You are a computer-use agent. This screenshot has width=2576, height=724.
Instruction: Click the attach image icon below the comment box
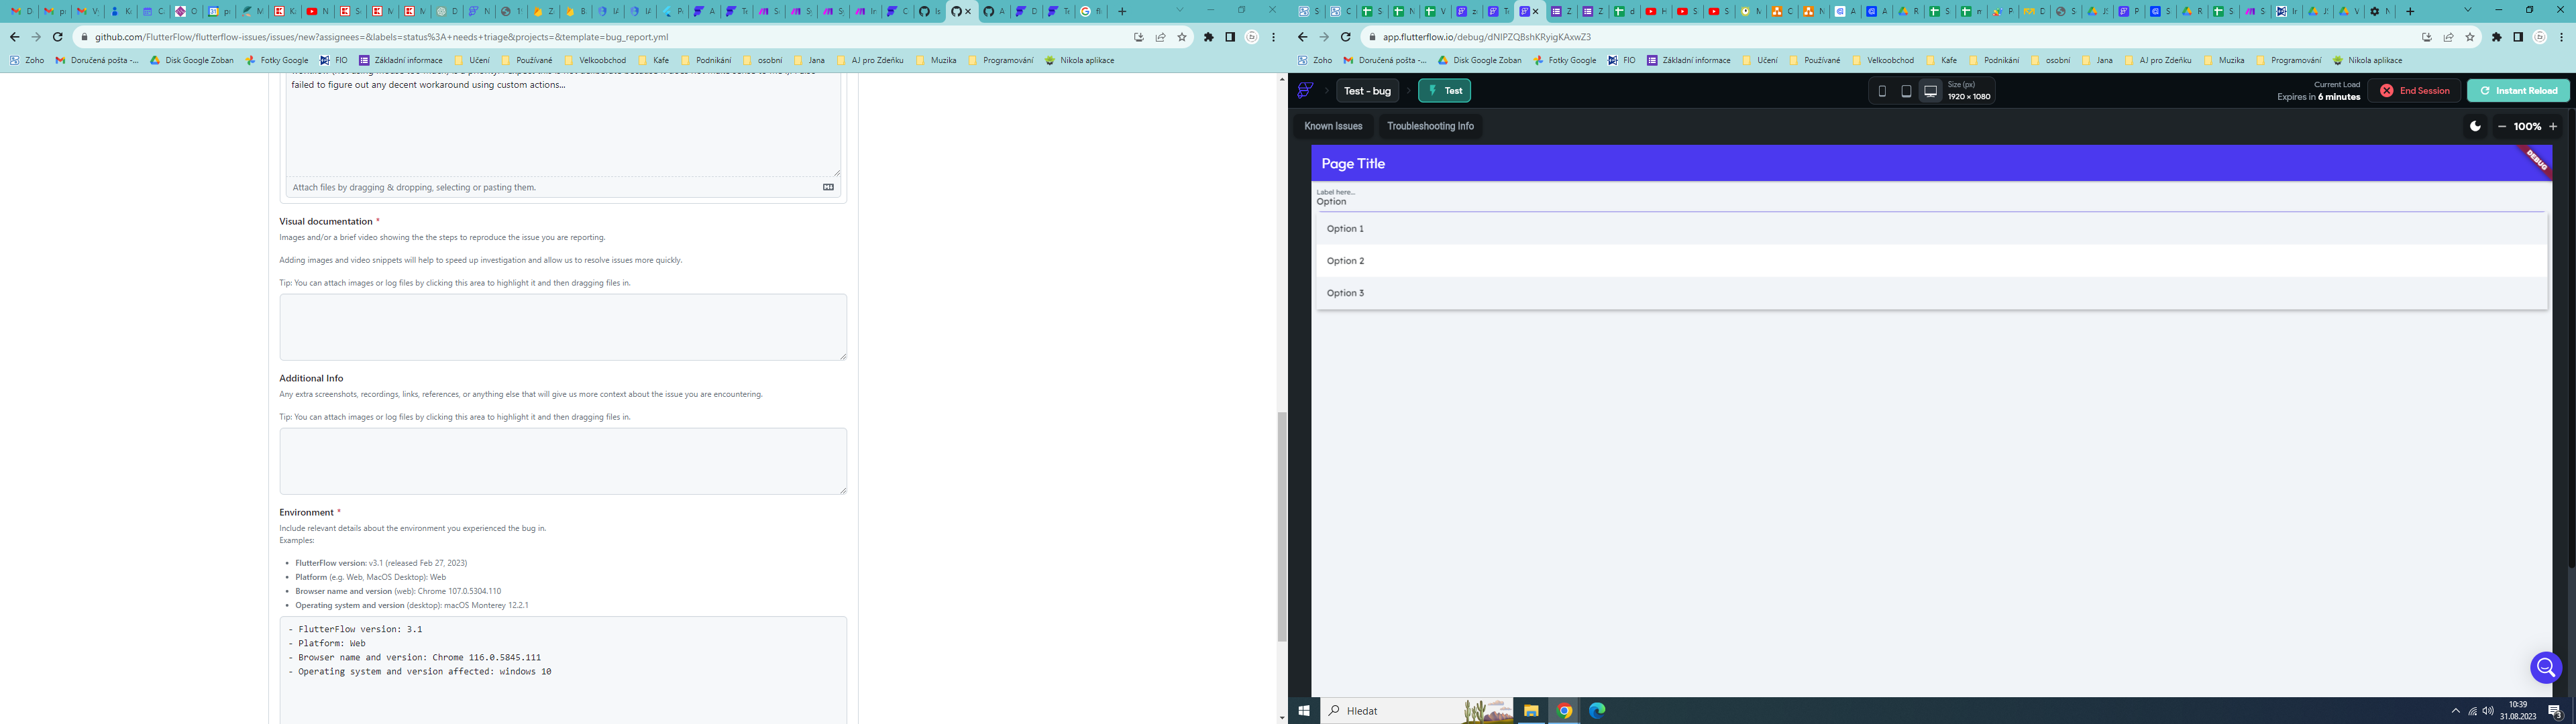pos(827,187)
